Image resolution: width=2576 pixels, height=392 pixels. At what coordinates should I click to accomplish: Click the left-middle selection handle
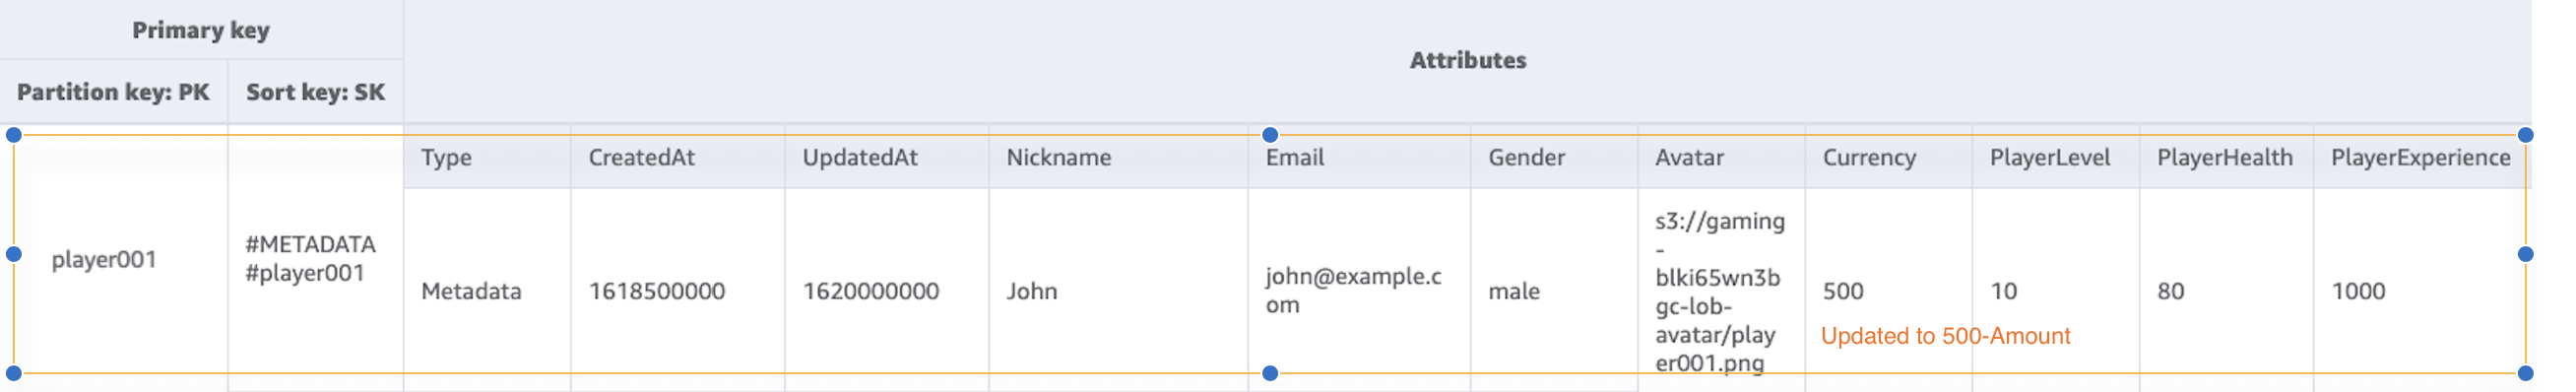click(14, 254)
